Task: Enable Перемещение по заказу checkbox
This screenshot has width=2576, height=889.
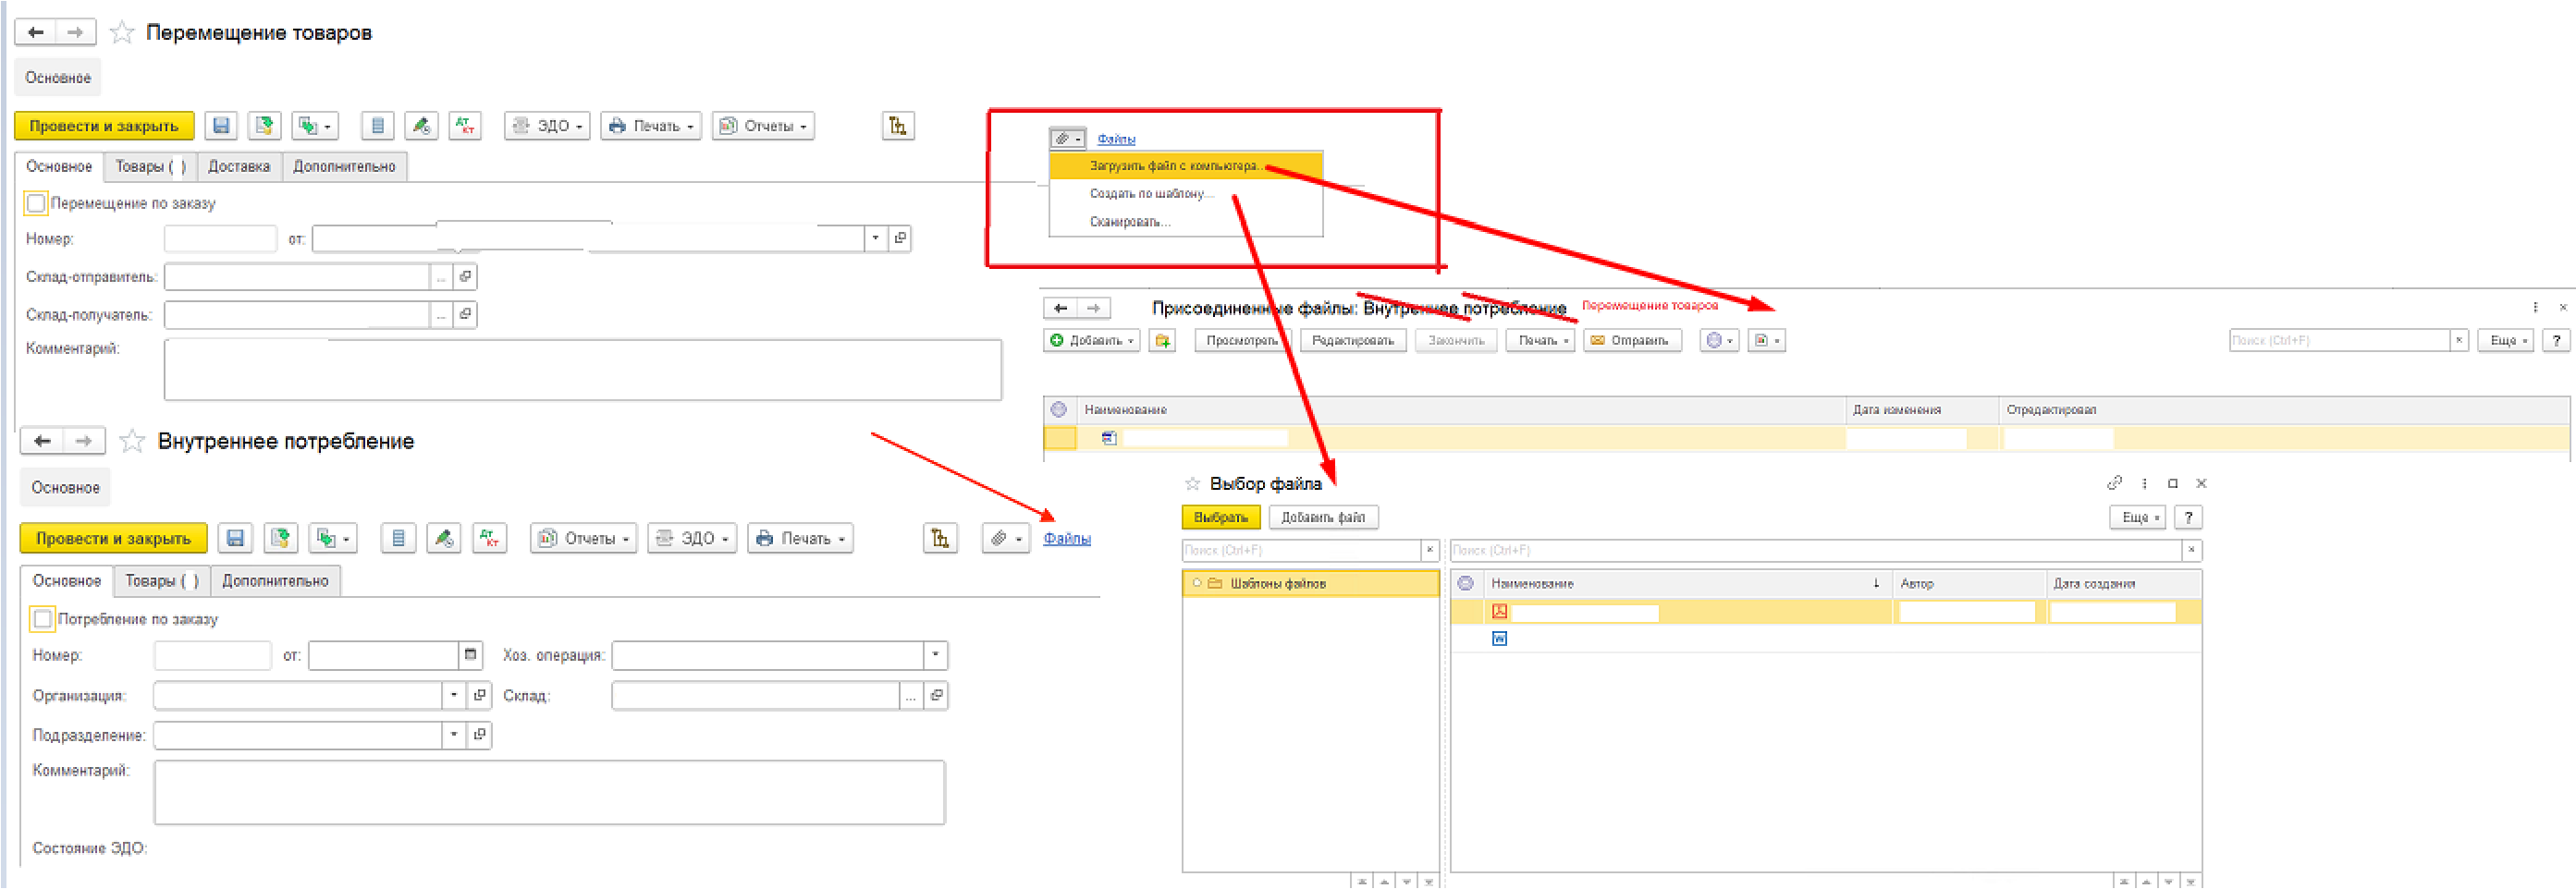Action: tap(36, 203)
